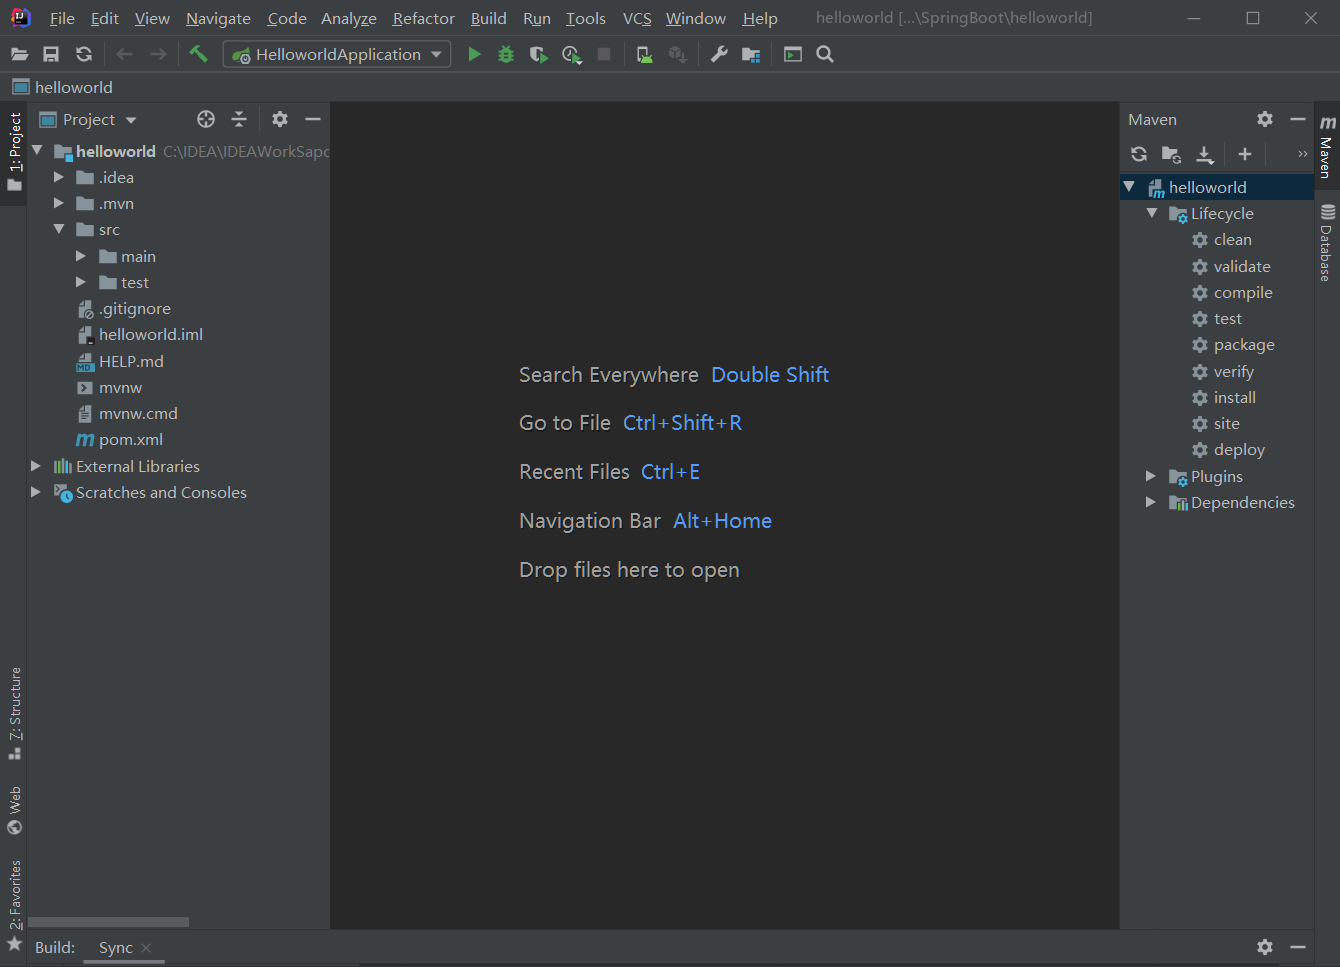The image size is (1340, 967).
Task: Expand the Maven Plugins node
Action: coord(1151,476)
